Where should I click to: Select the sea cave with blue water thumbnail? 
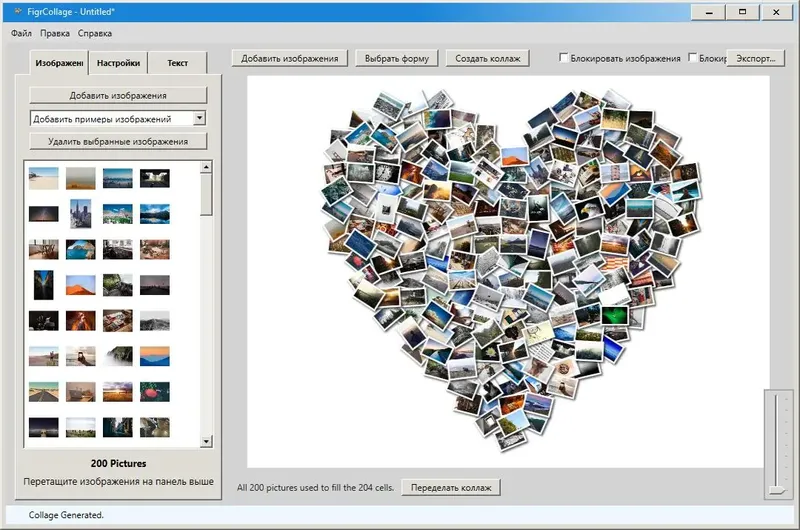(x=80, y=249)
